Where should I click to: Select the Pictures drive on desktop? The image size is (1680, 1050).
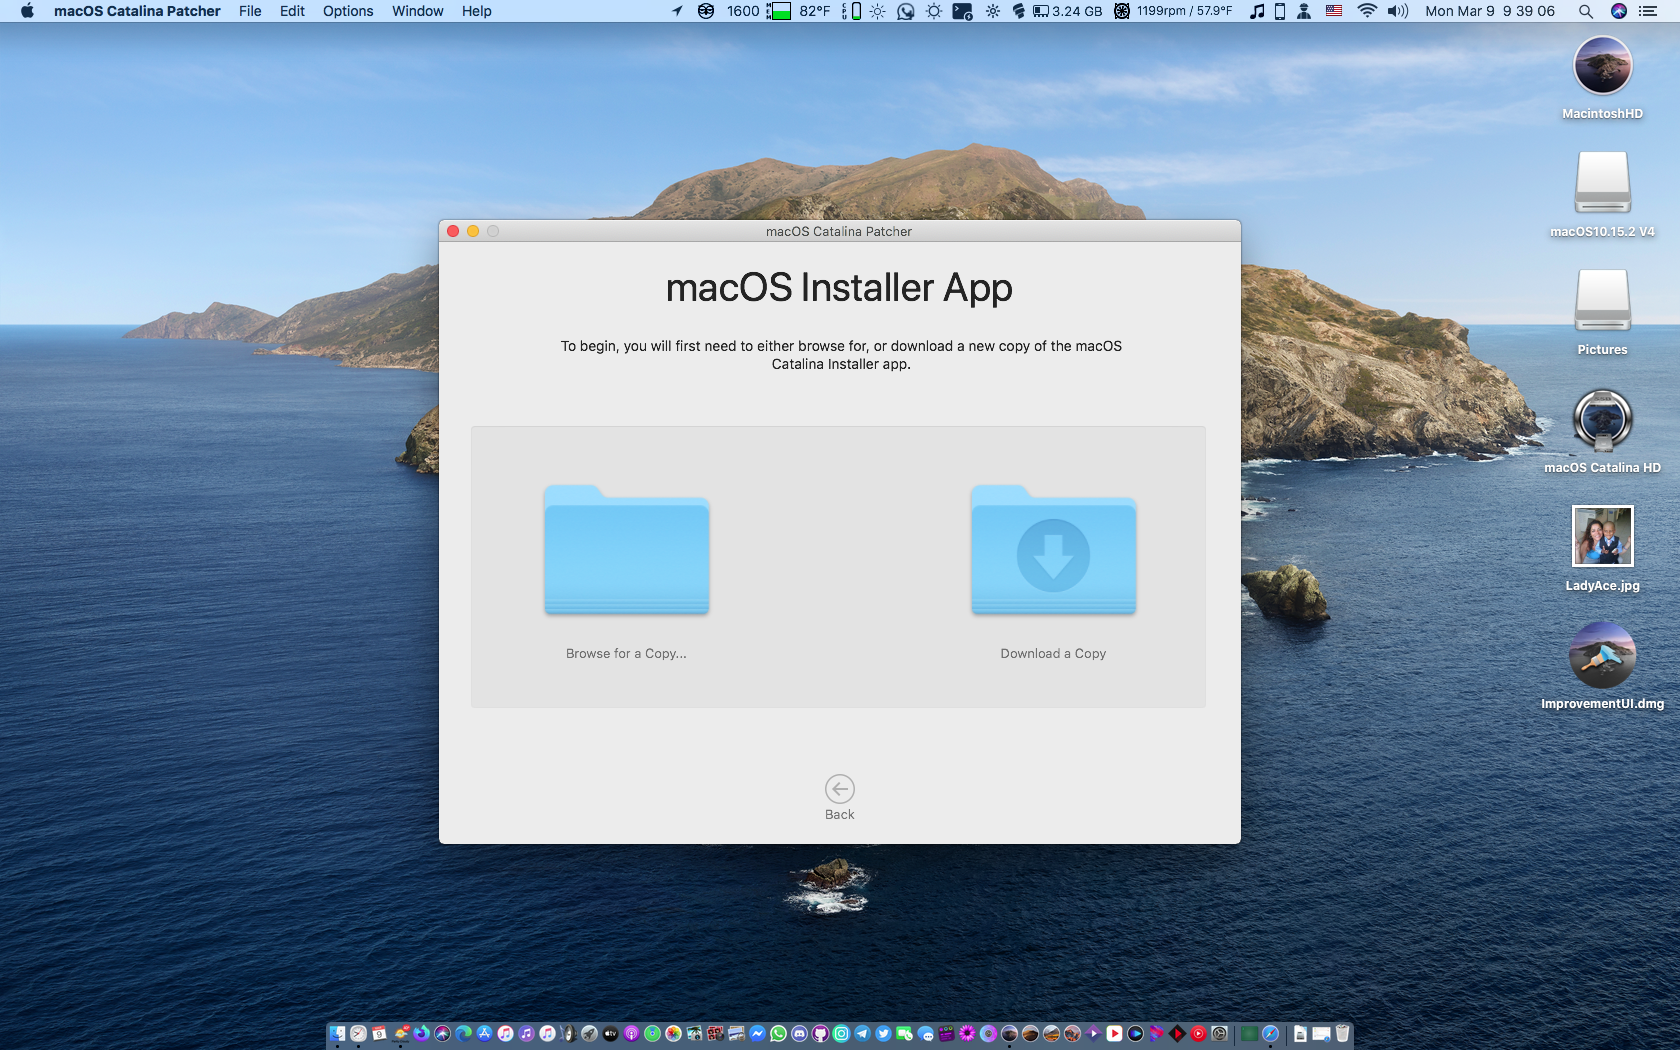pos(1602,300)
